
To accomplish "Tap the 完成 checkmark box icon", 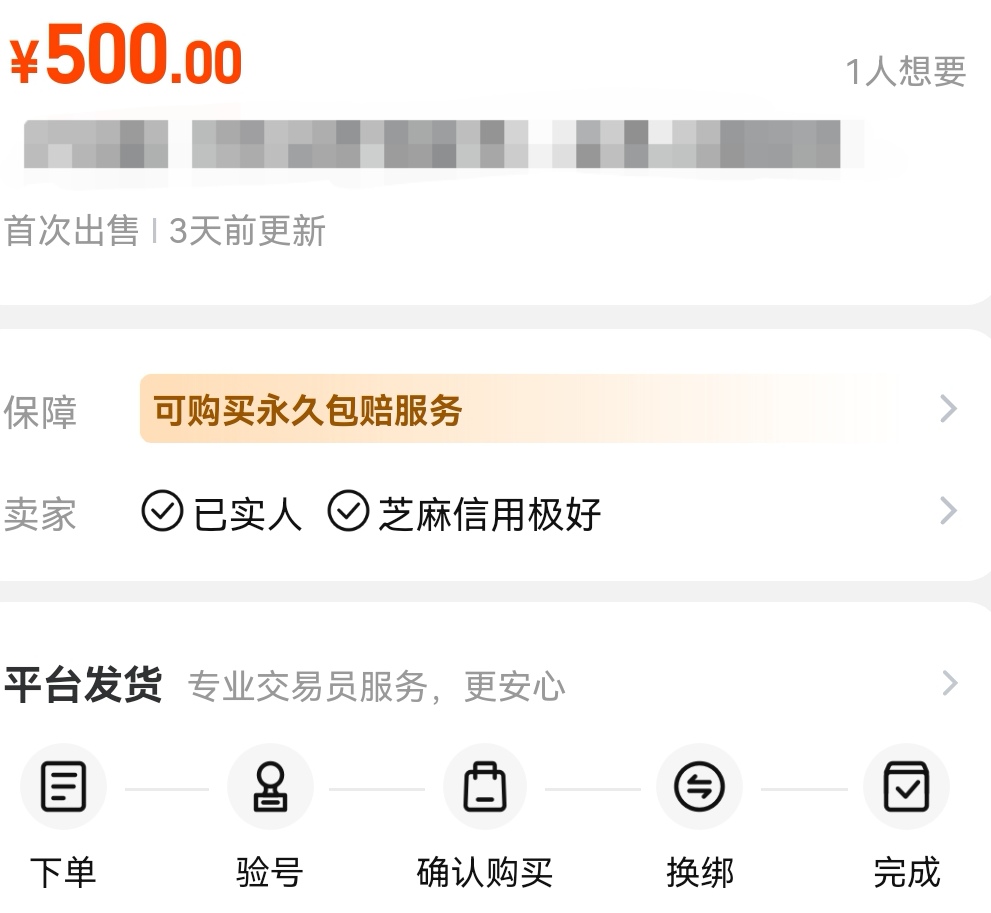I will (x=906, y=787).
